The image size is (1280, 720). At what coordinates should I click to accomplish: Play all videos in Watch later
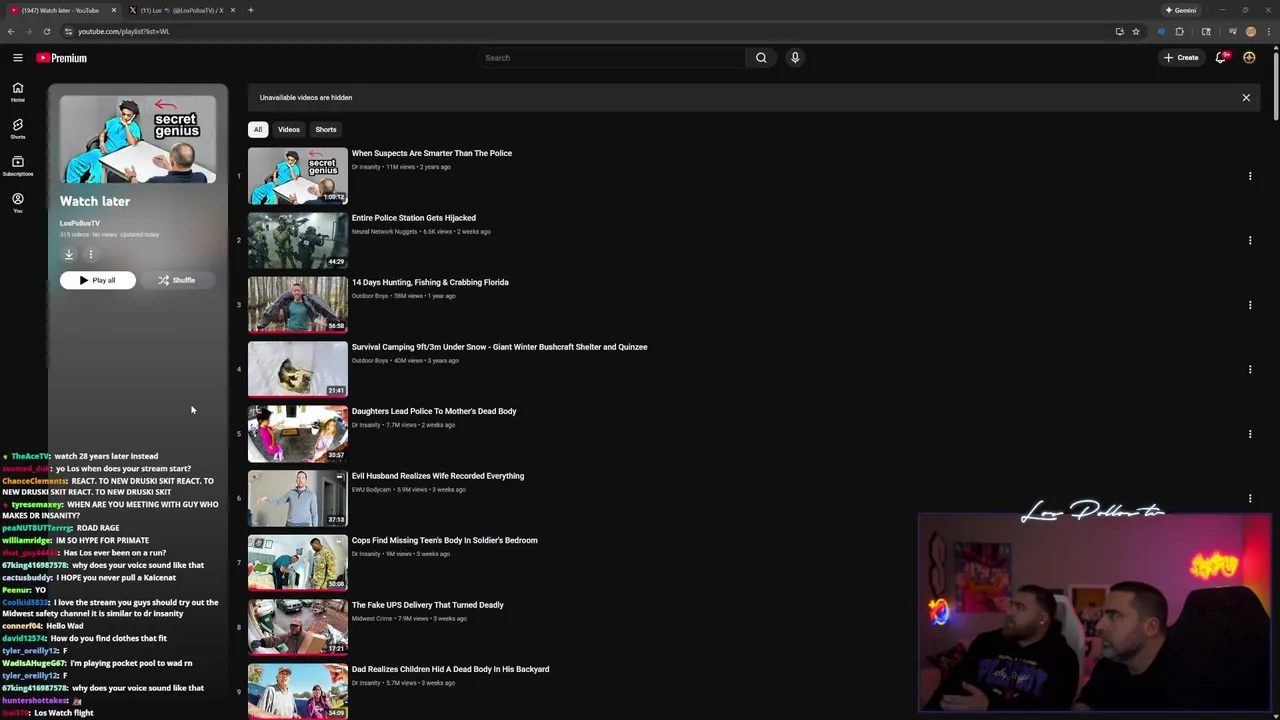click(98, 280)
